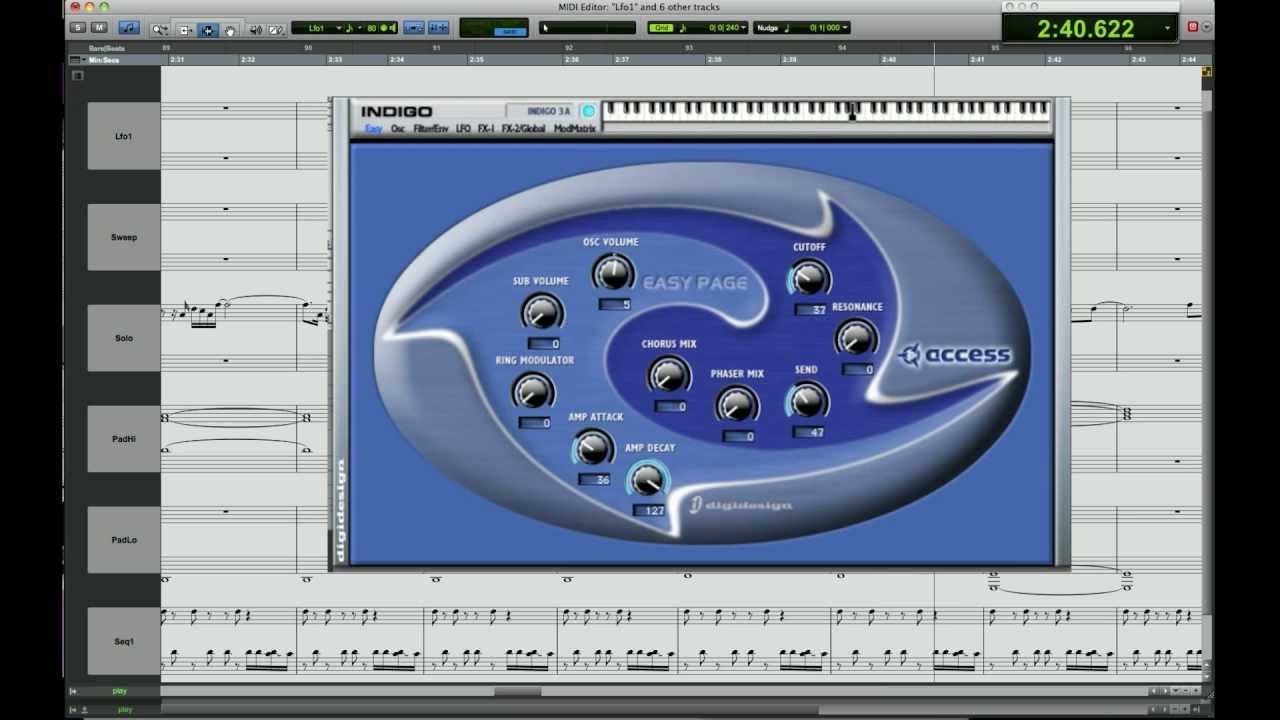
Task: Switch to the Easy page tab in Indigo
Action: (x=373, y=129)
